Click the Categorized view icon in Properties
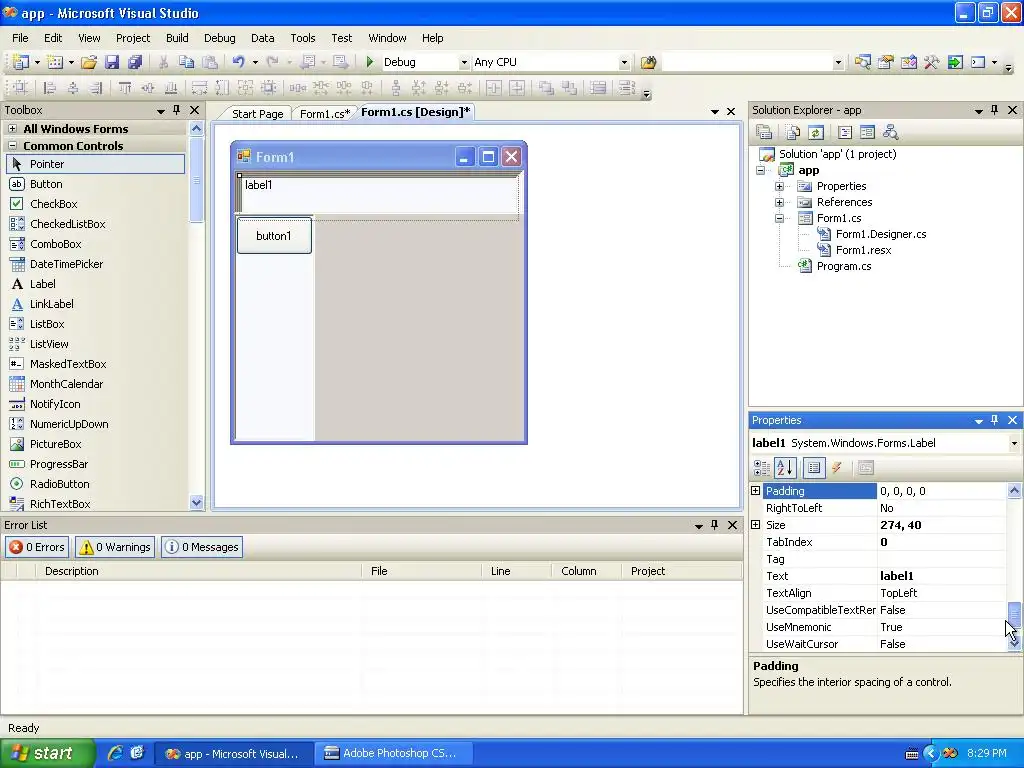Screen dimensions: 1024x768 click(x=761, y=468)
